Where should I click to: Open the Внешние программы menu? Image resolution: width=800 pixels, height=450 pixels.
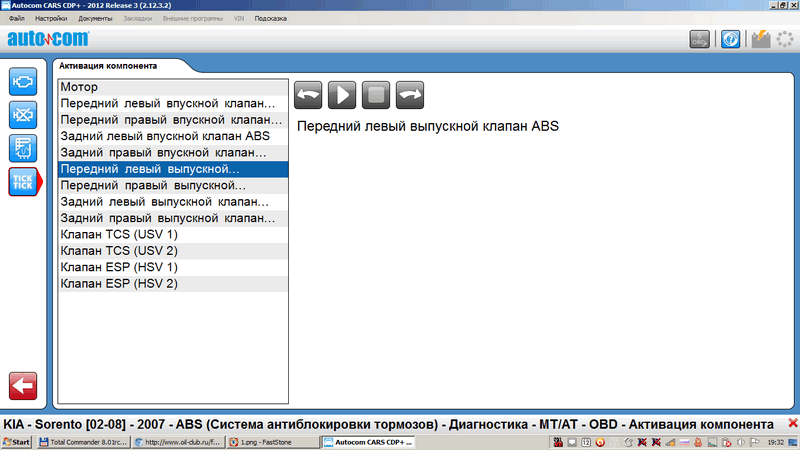(x=193, y=18)
